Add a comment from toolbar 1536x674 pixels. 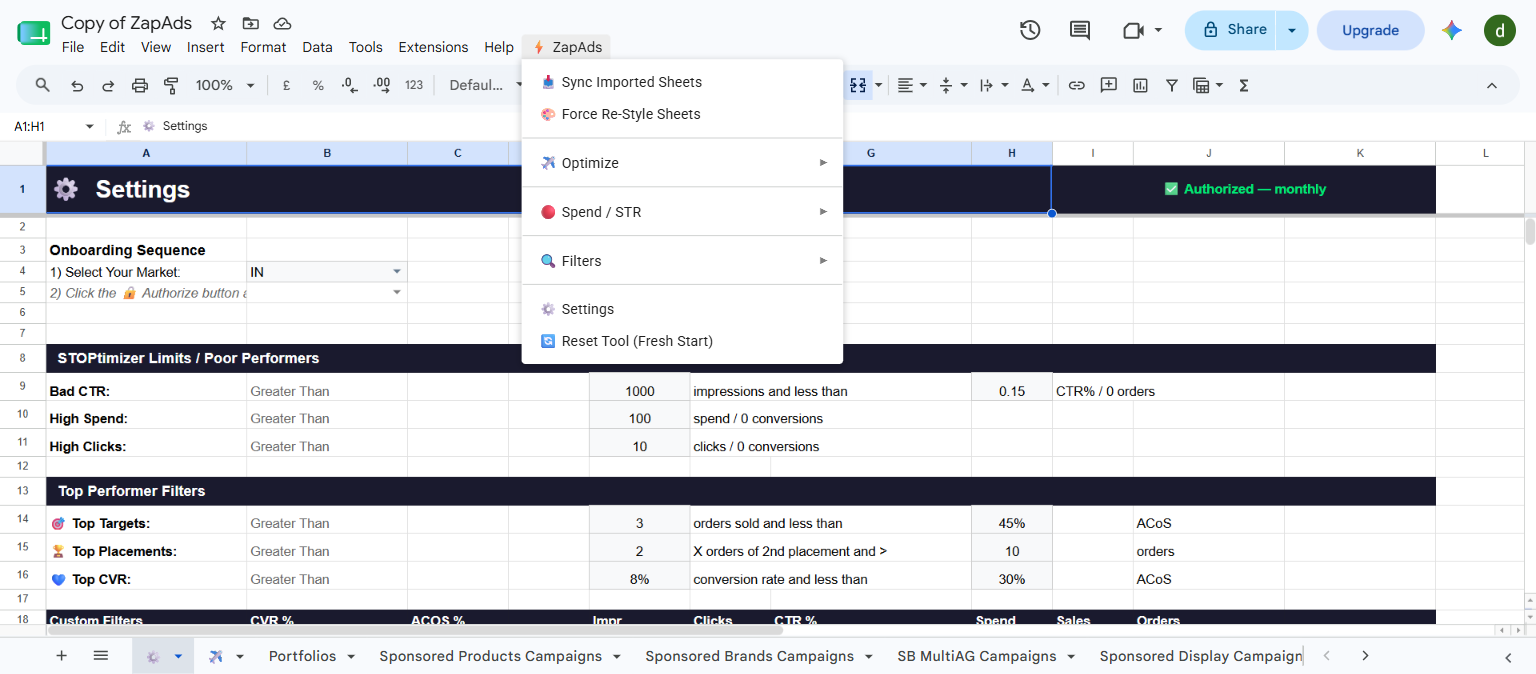1108,85
